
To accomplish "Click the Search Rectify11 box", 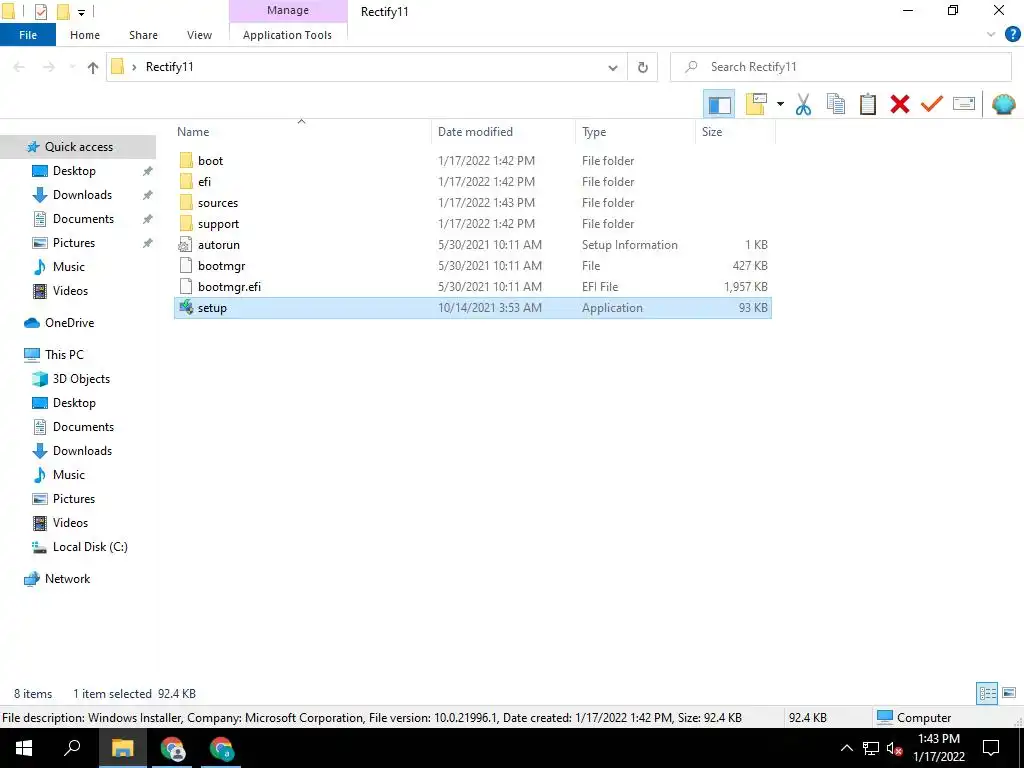I will pyautogui.click(x=841, y=67).
